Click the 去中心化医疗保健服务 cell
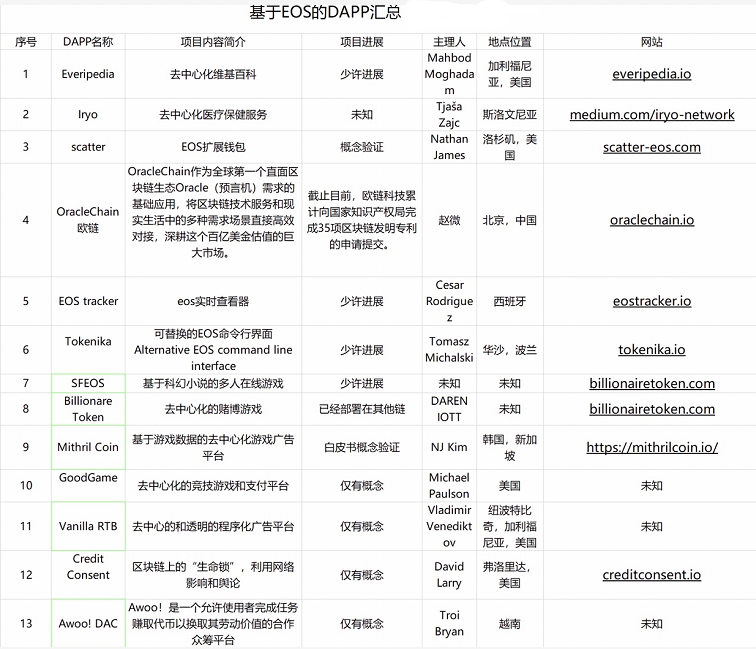 (x=213, y=114)
